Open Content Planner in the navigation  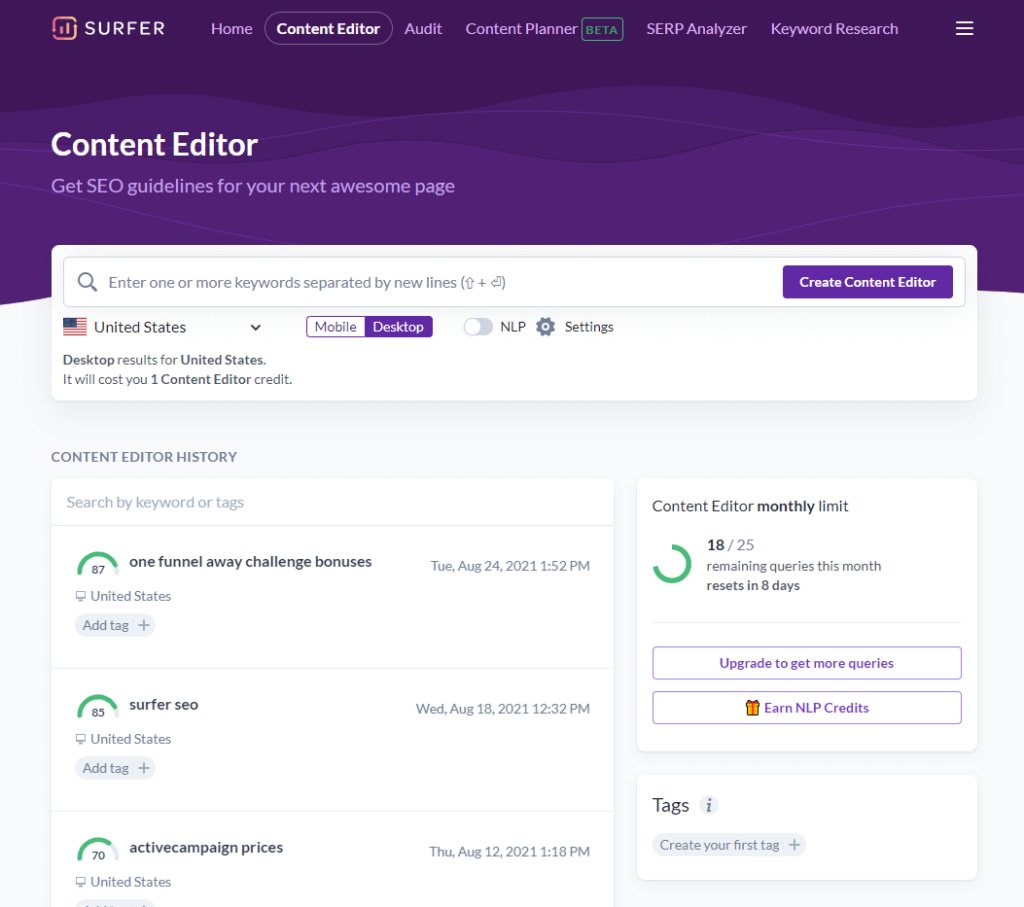click(x=521, y=29)
